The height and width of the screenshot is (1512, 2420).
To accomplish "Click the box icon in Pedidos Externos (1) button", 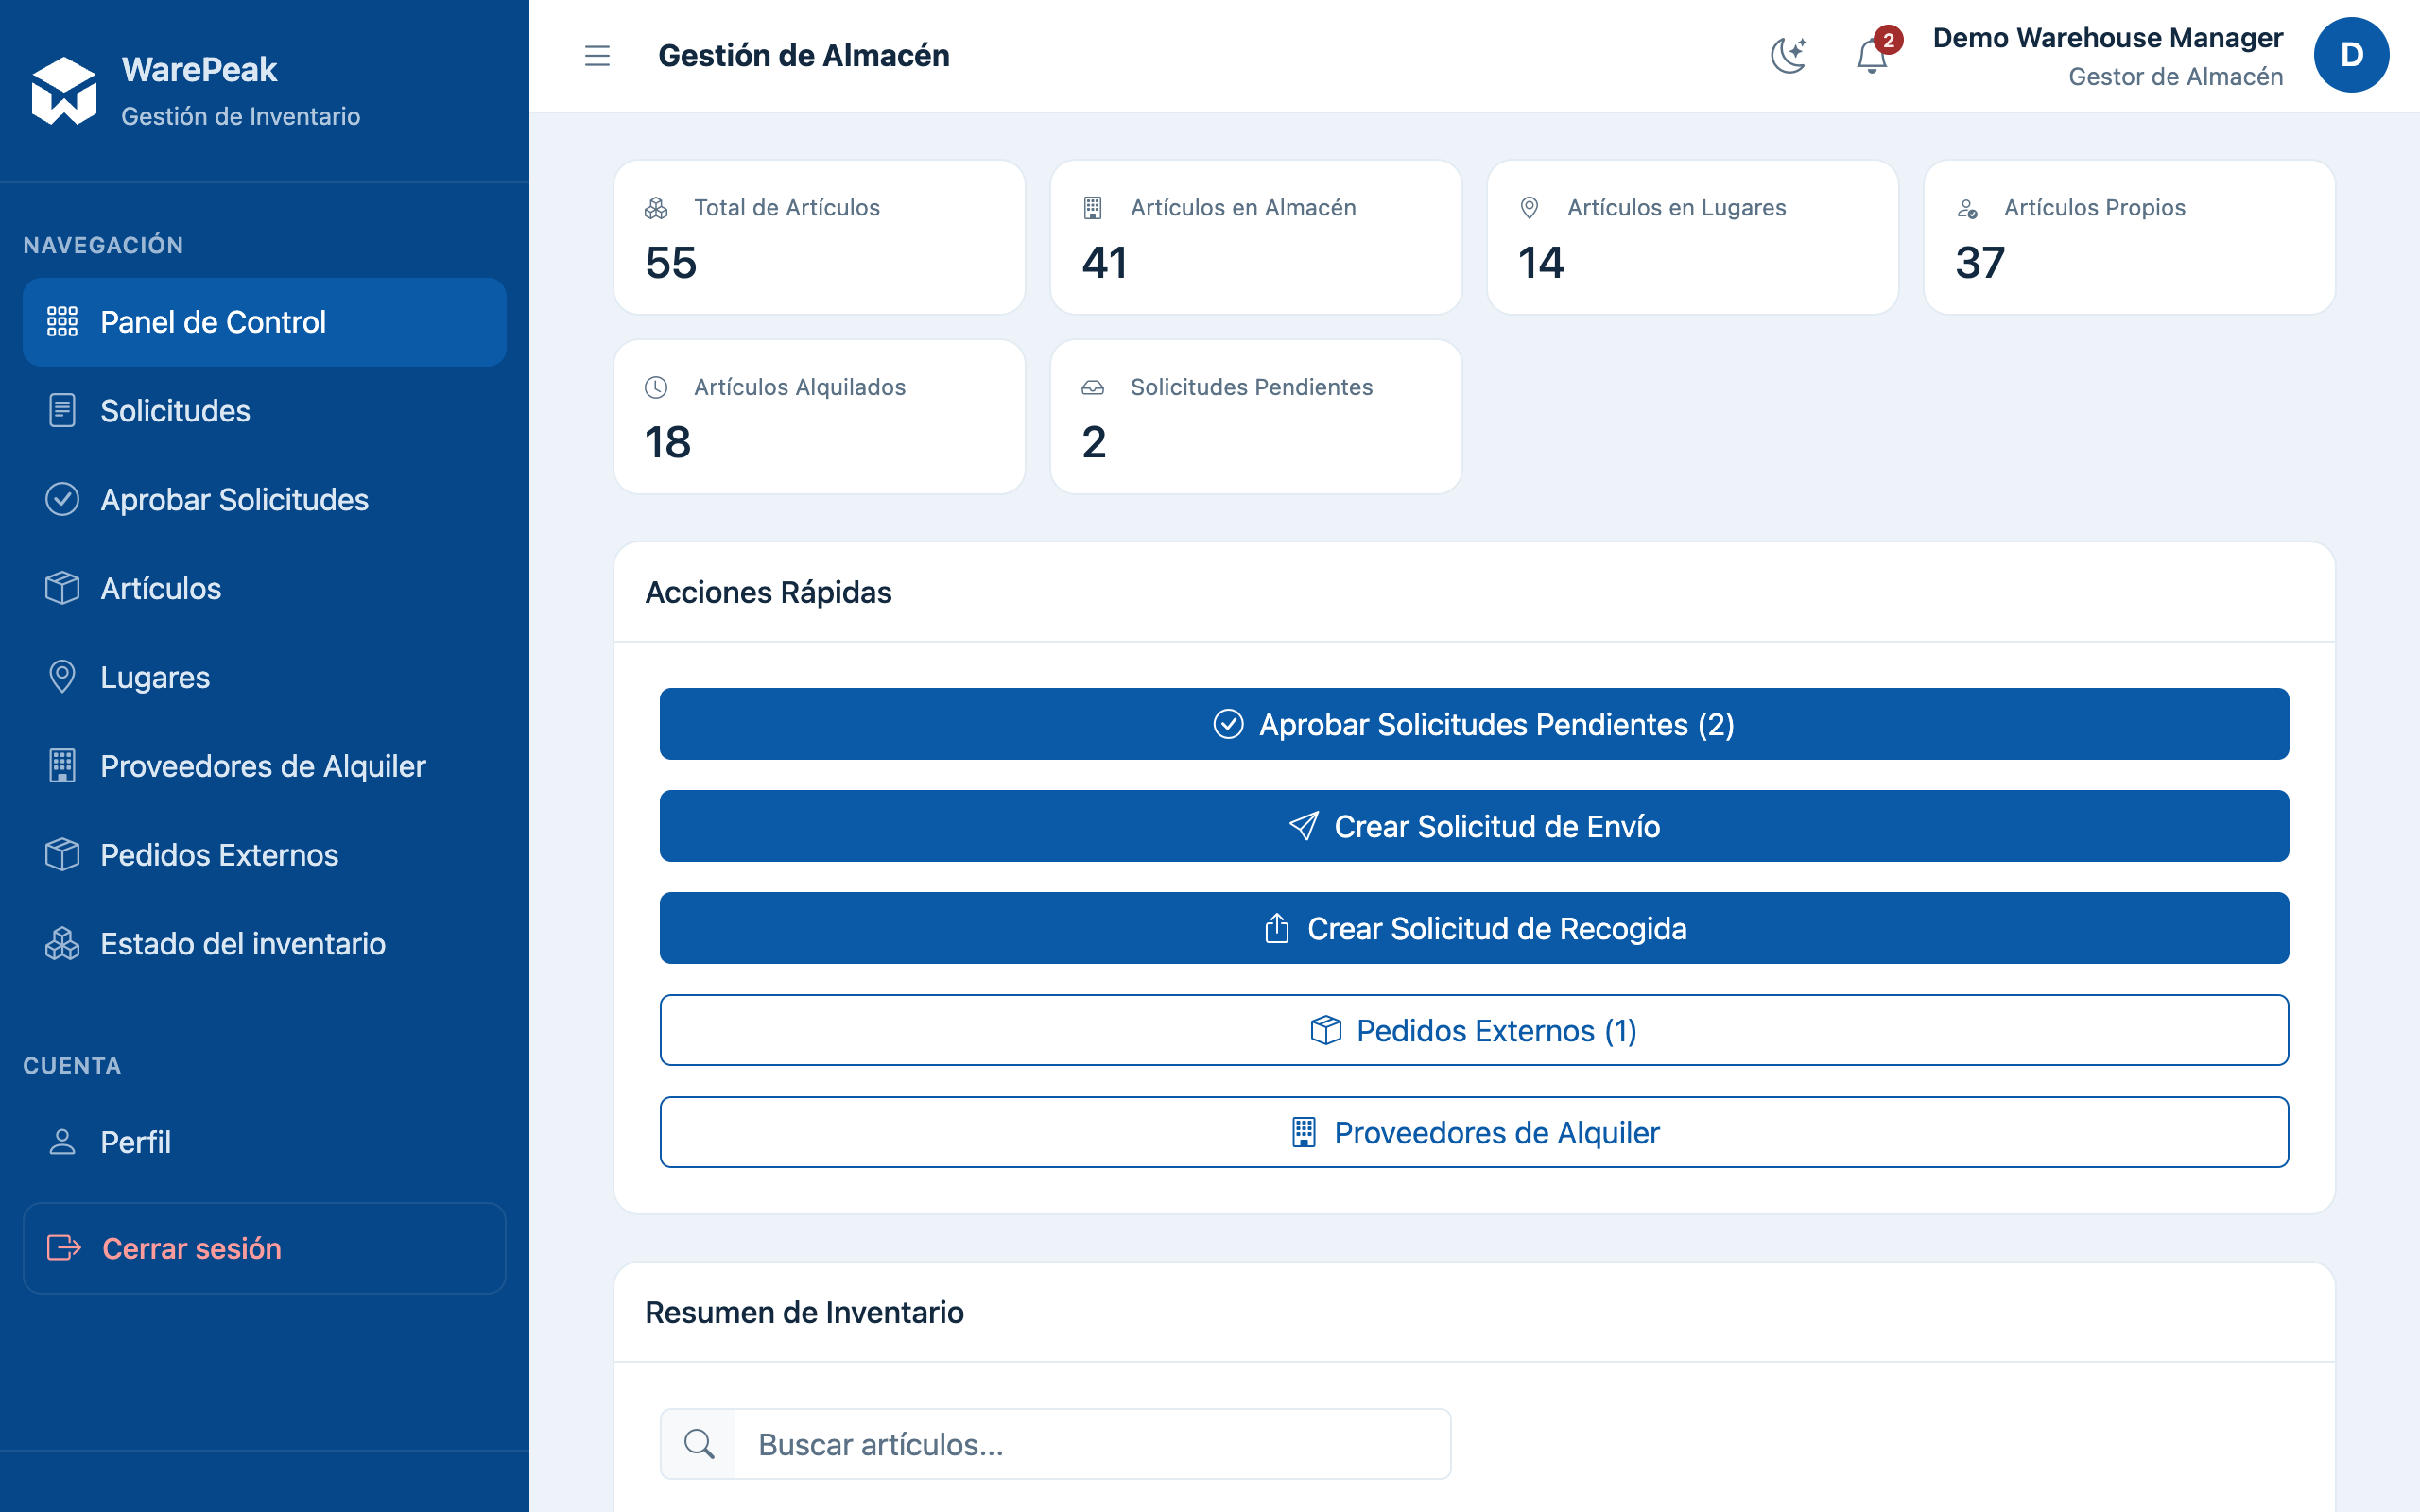I will tap(1326, 1030).
